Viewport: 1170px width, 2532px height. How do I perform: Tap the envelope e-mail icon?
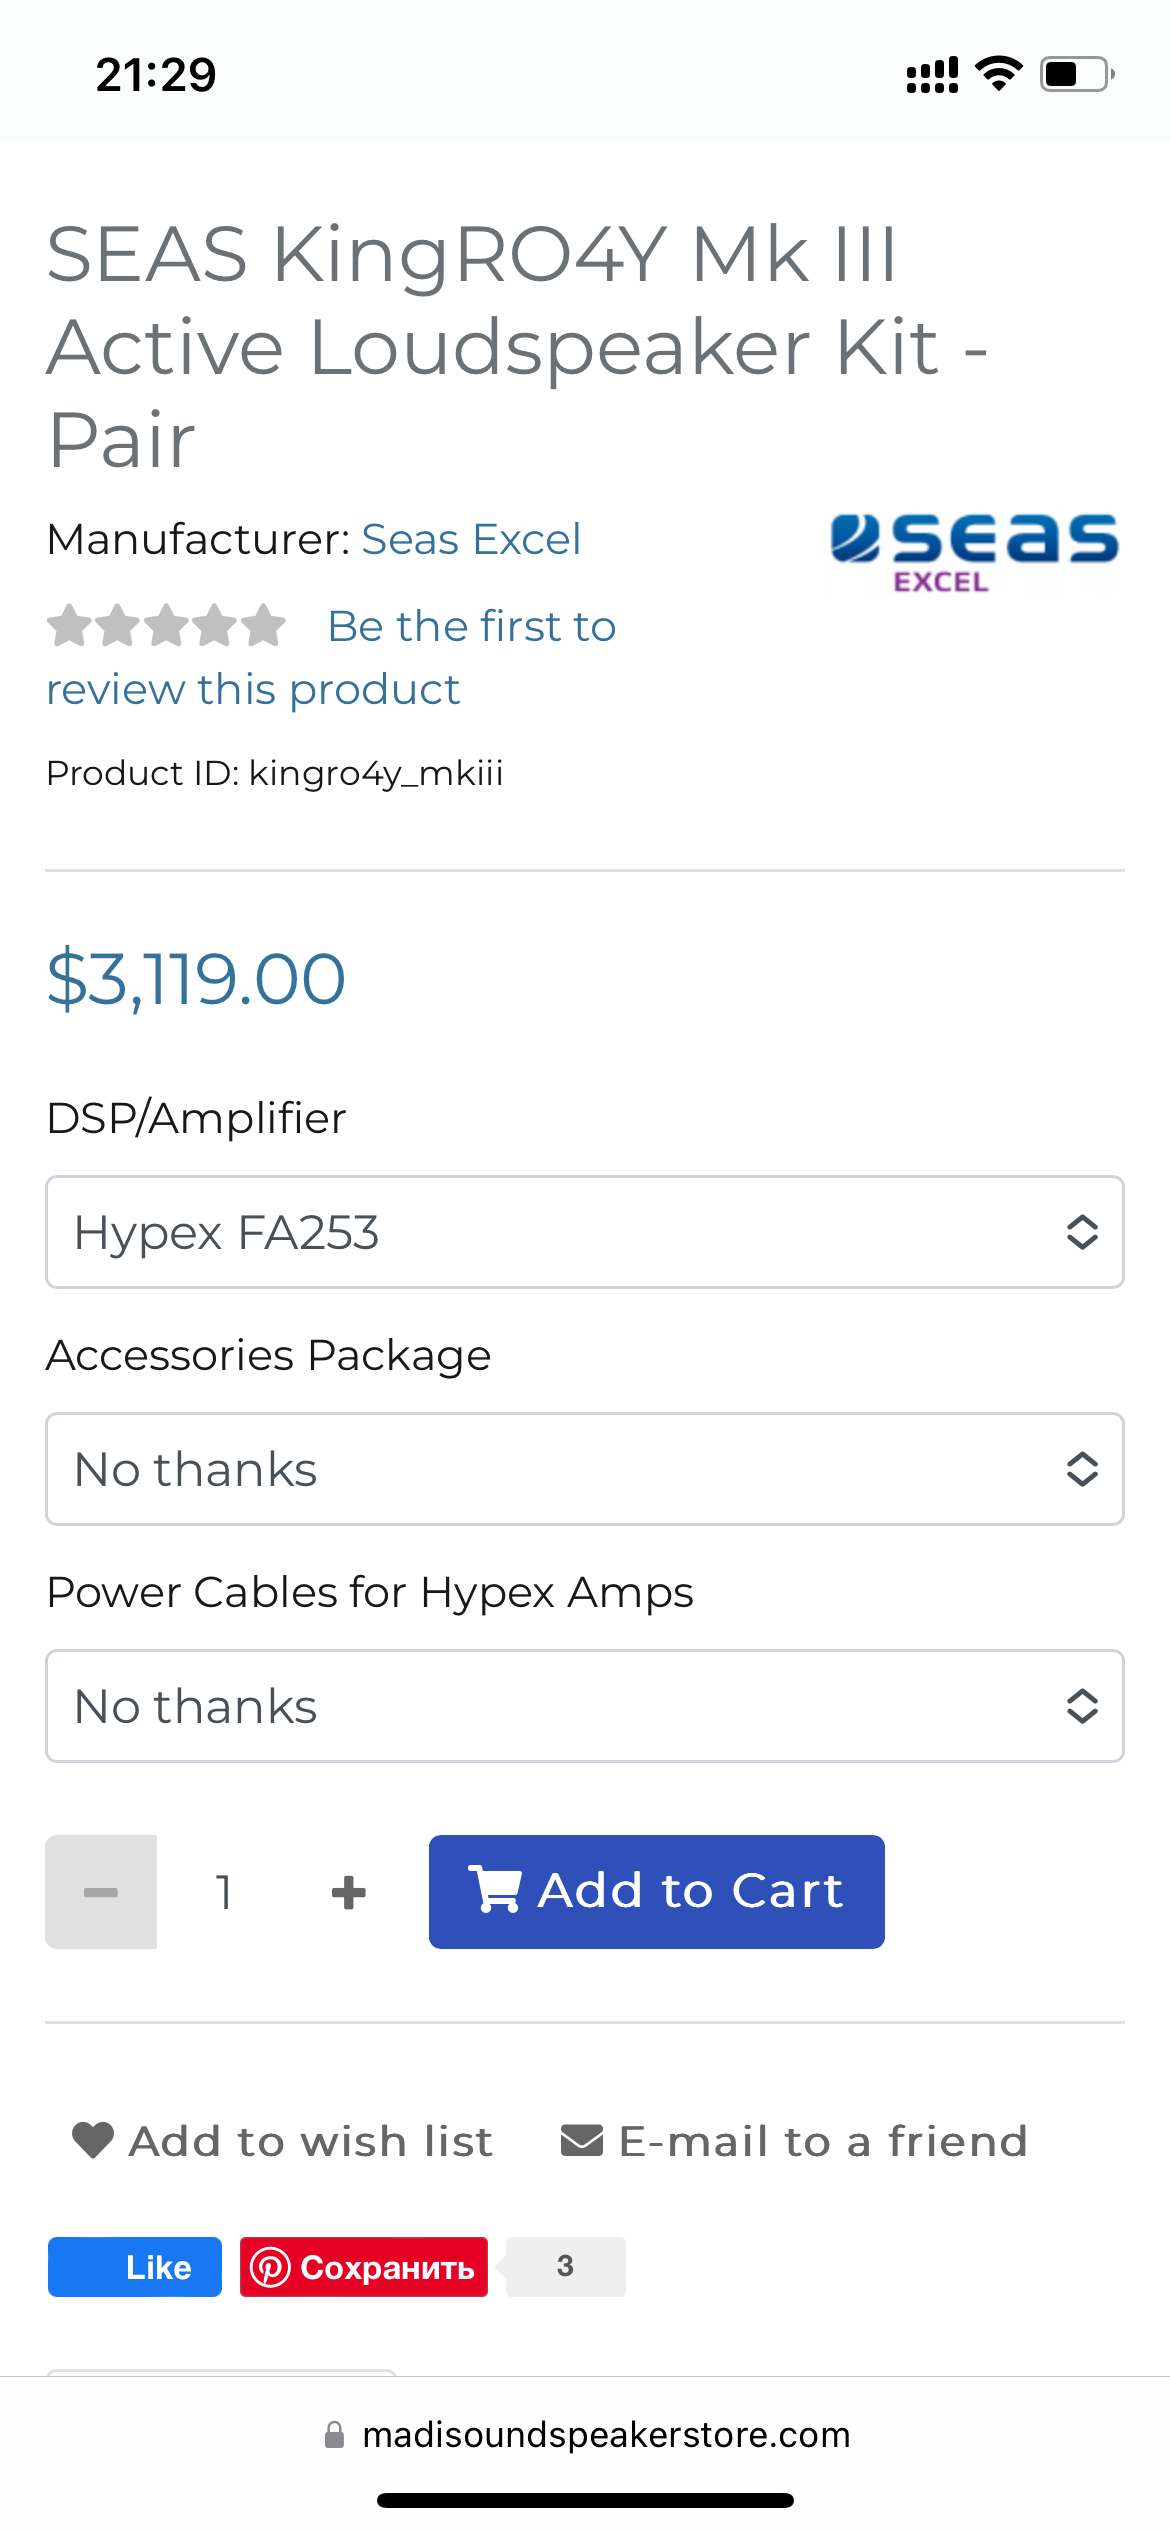581,2141
